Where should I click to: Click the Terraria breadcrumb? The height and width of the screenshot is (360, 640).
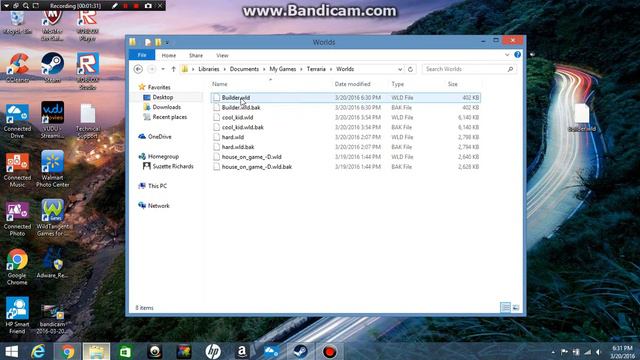pos(316,69)
